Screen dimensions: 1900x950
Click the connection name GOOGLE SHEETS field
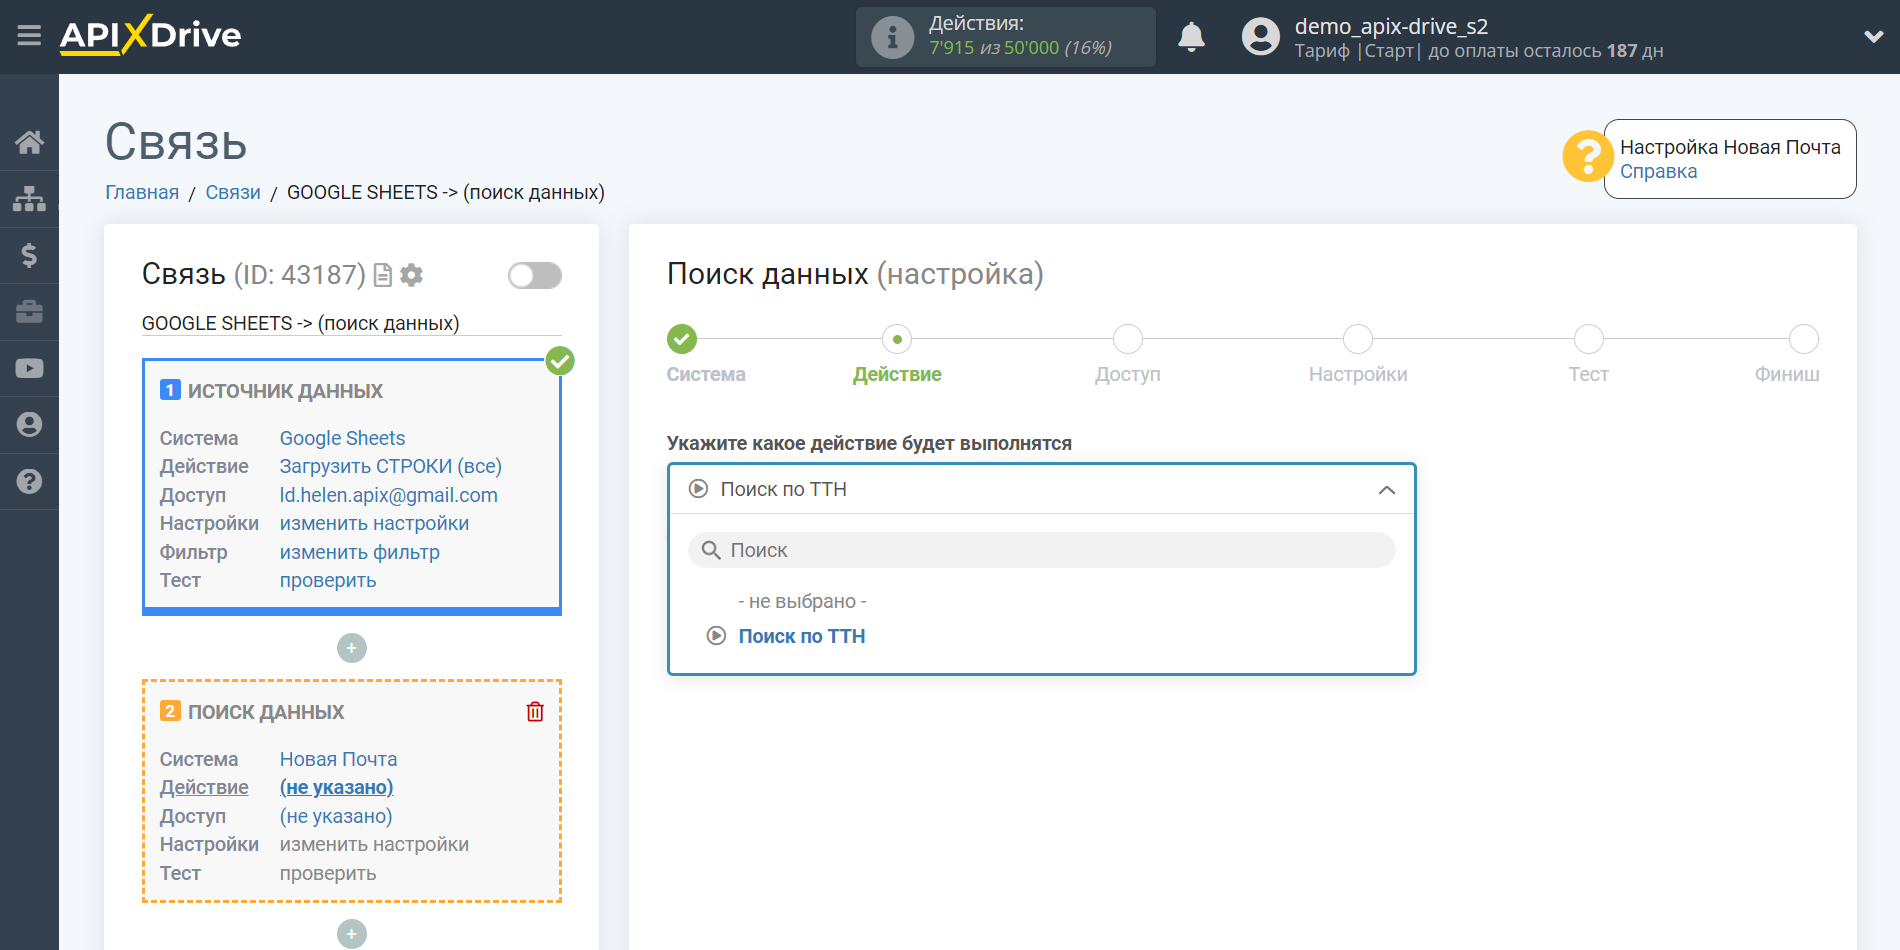coord(351,323)
